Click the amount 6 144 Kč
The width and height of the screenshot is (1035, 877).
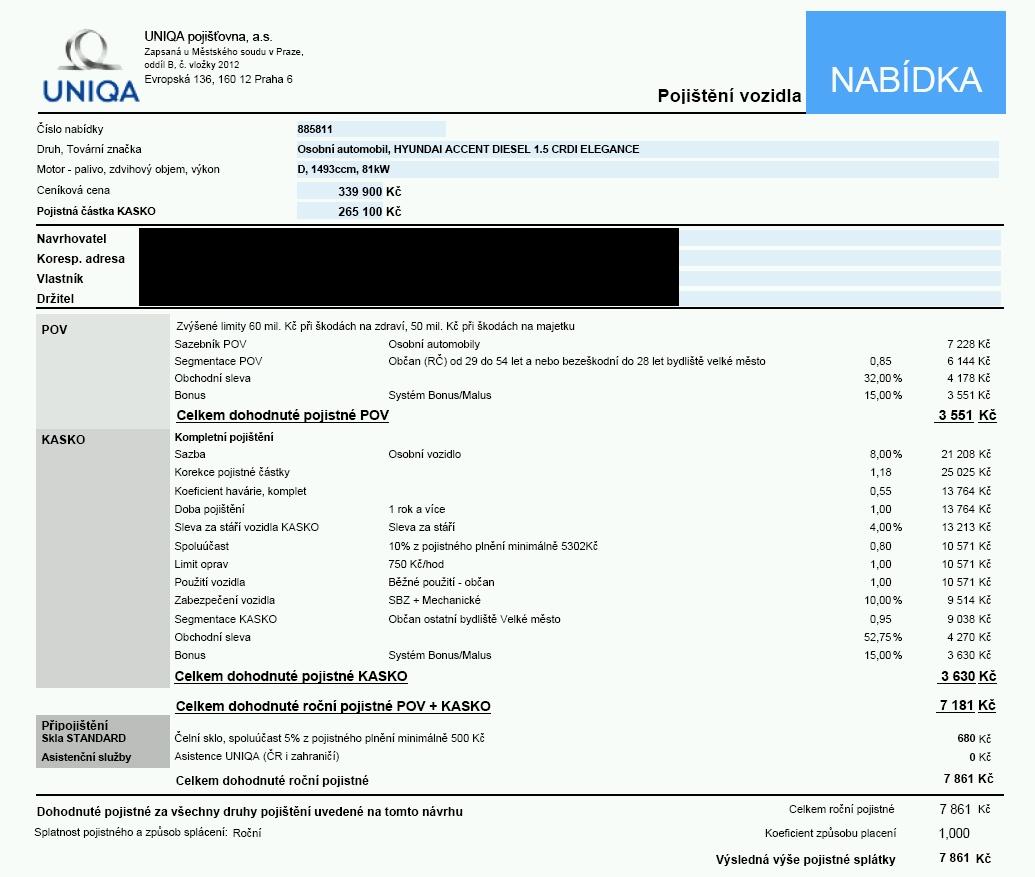tap(968, 362)
